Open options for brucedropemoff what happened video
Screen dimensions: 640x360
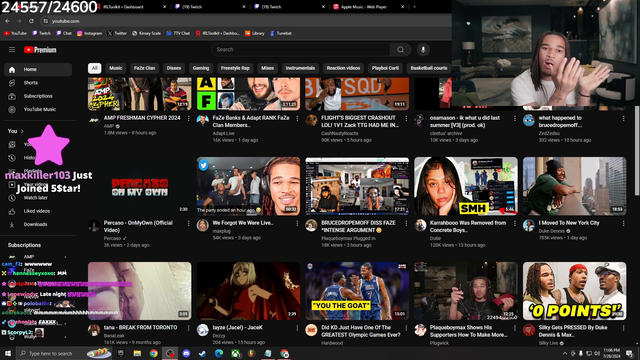click(x=623, y=118)
